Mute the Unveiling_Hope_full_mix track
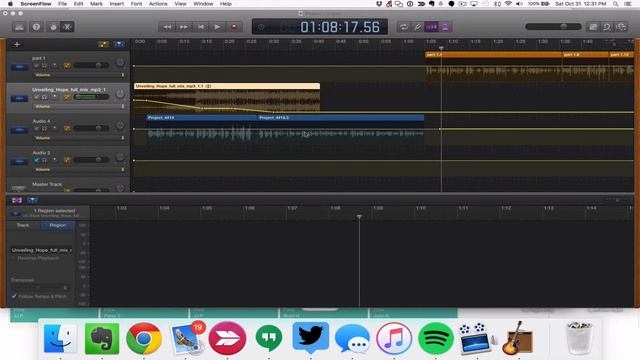This screenshot has height=360, width=640. pos(36,97)
